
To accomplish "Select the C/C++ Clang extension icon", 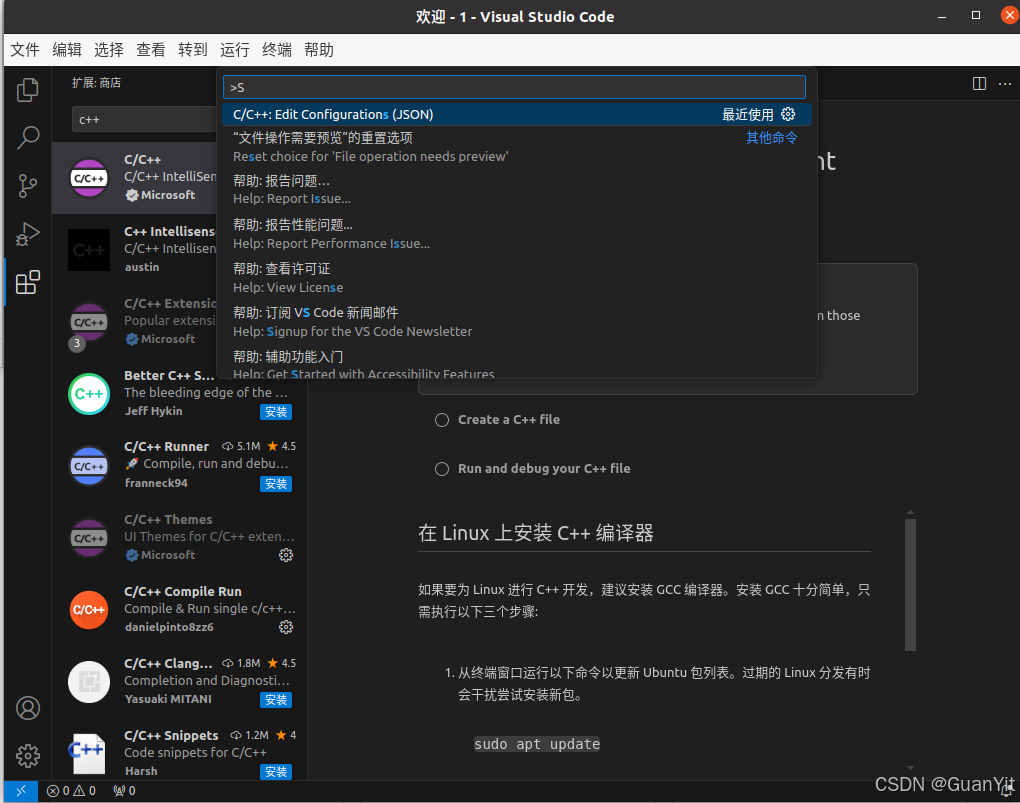I will coord(89,682).
